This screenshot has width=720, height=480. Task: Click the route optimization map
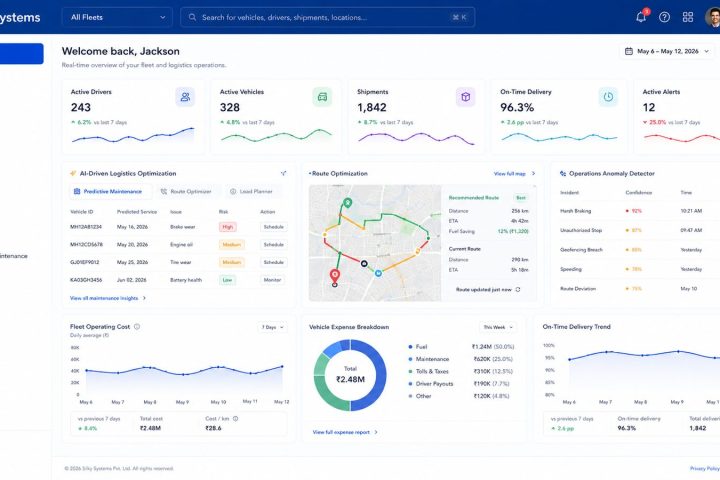pyautogui.click(x=375, y=243)
